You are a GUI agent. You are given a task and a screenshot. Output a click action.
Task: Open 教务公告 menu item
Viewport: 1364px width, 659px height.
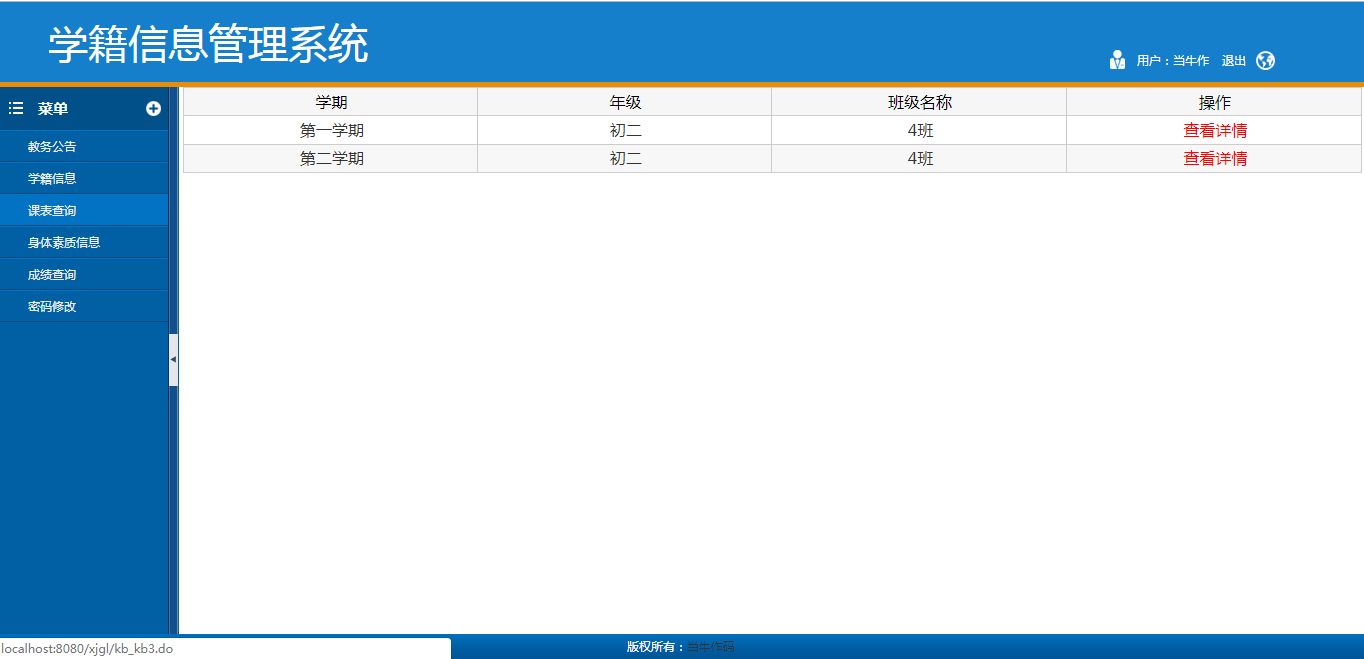[84, 147]
